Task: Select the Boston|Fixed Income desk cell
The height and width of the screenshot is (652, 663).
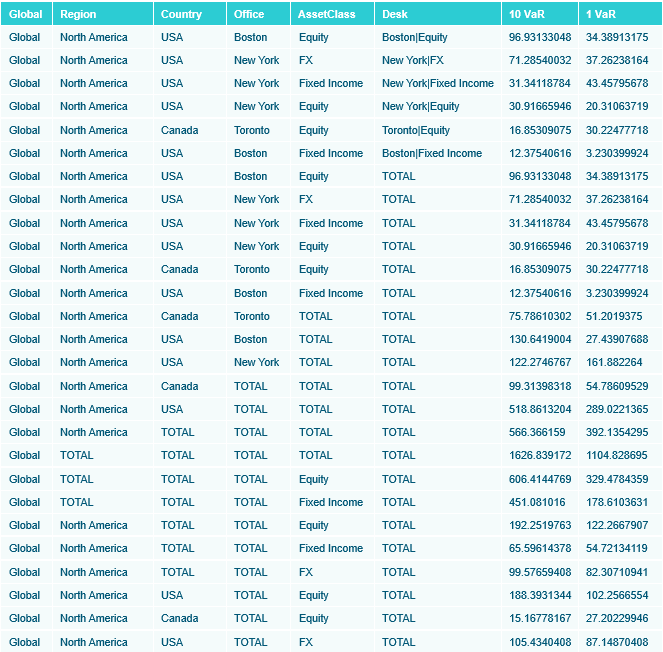Action: tap(431, 153)
